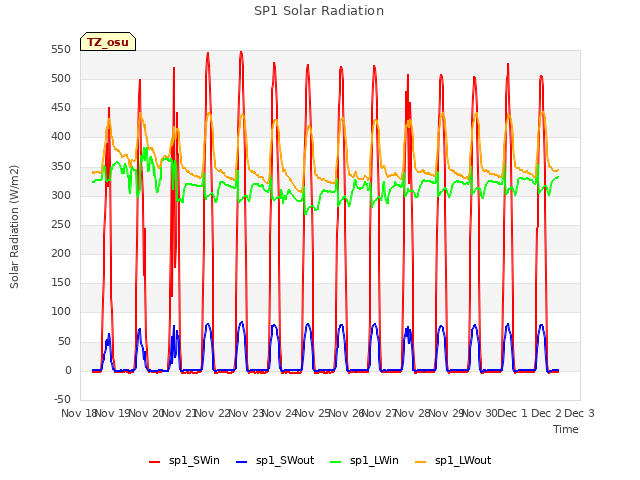640x480 pixels.
Task: Click the TZ_osu annotation label
Action: 108,42
